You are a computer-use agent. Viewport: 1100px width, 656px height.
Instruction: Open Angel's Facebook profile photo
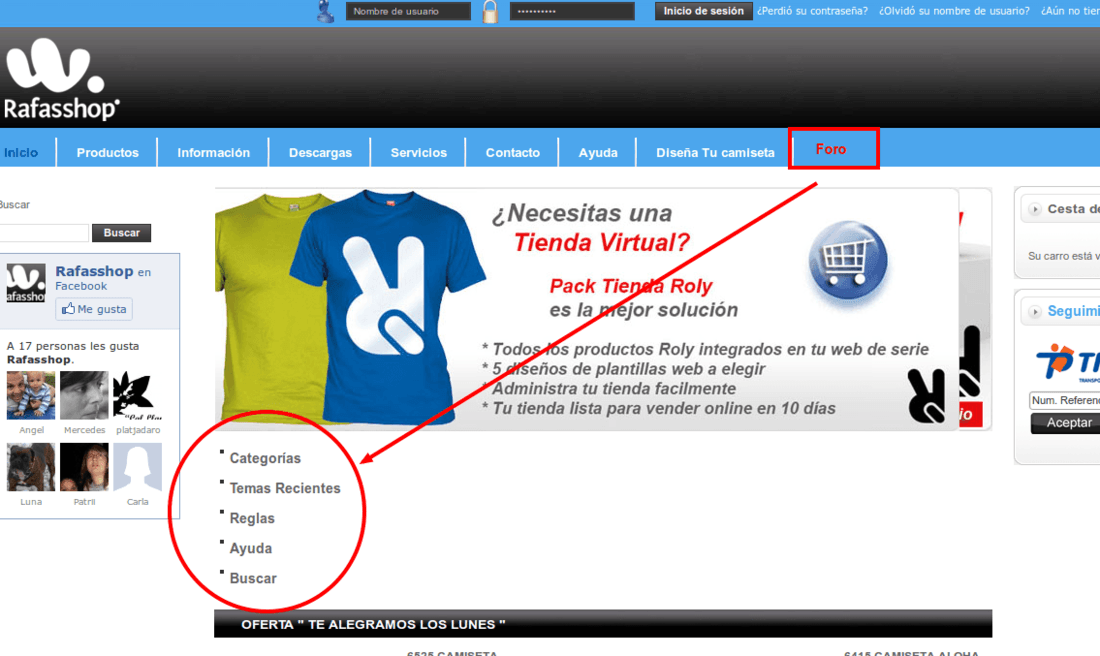pyautogui.click(x=31, y=395)
